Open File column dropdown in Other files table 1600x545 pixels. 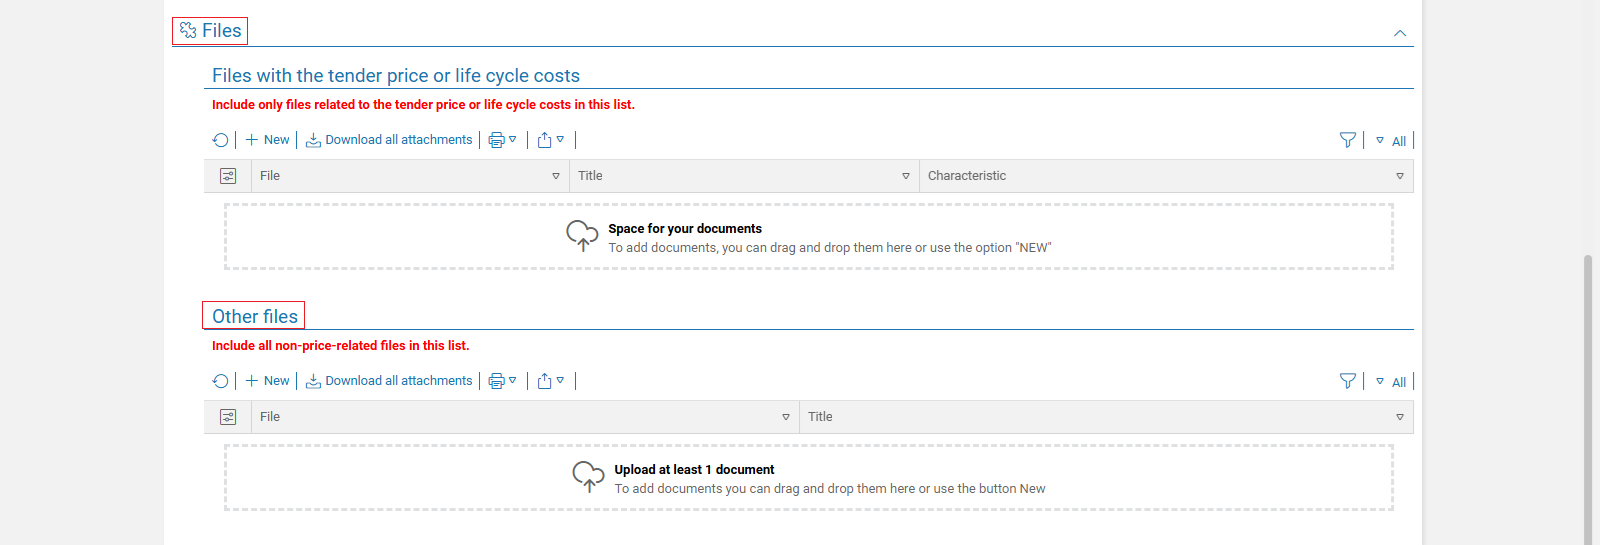tap(786, 417)
